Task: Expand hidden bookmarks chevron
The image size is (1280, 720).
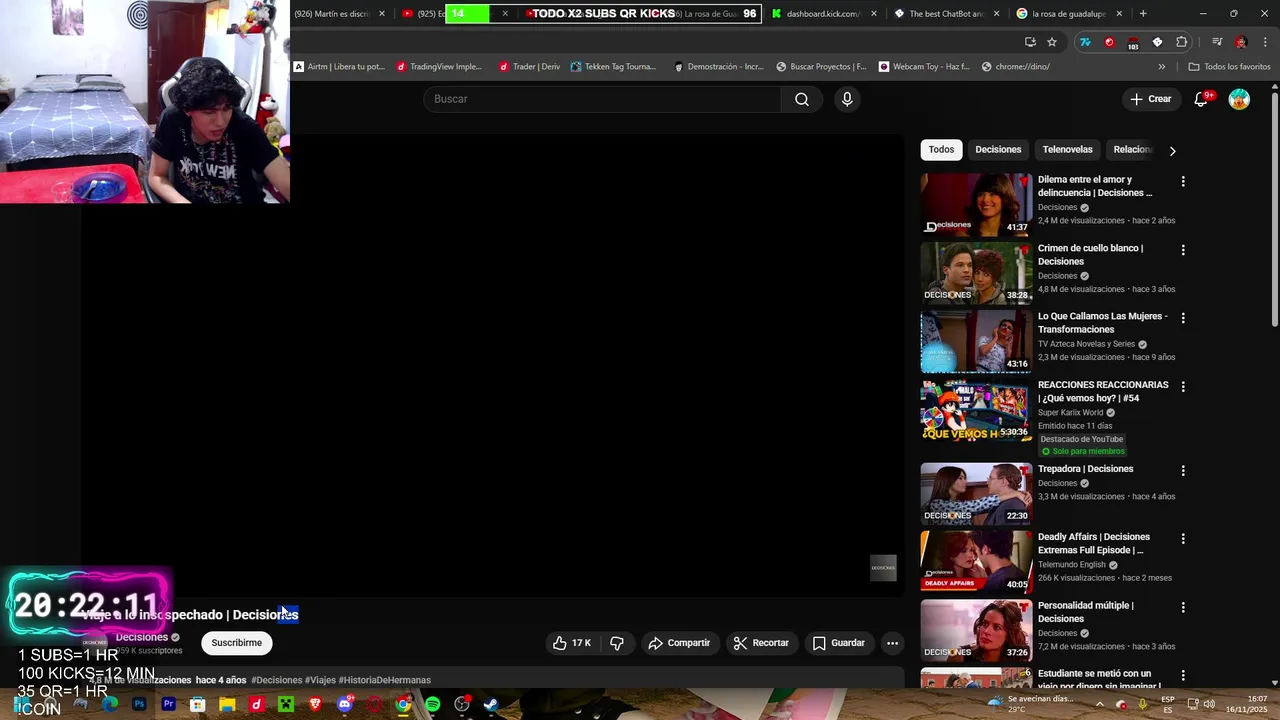Action: (x=1161, y=67)
